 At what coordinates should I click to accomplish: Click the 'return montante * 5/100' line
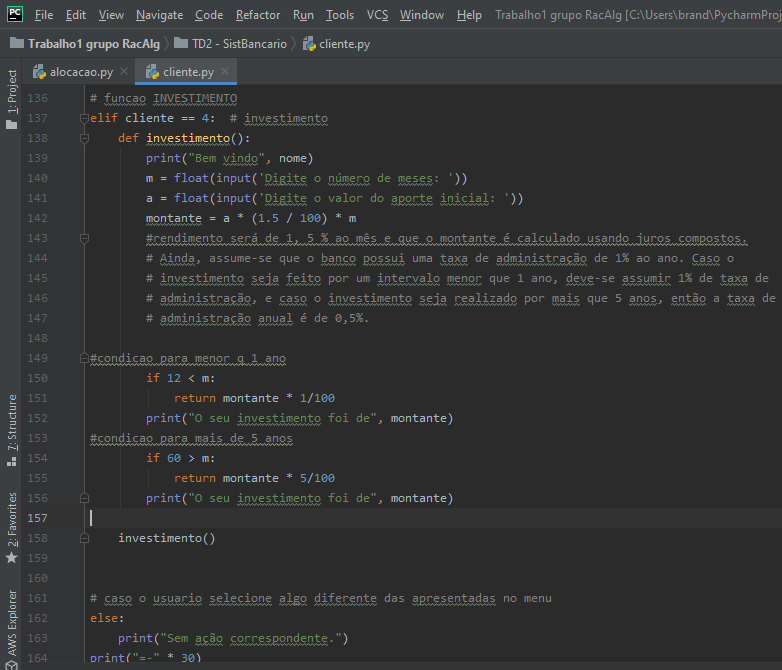click(254, 478)
